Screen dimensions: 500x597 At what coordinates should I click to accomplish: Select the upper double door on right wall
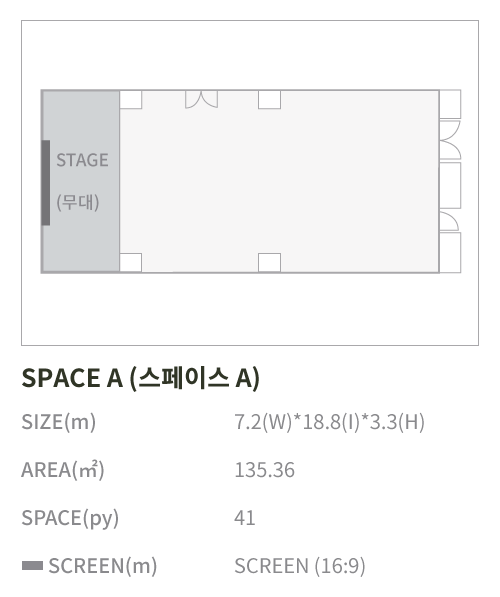coord(450,140)
